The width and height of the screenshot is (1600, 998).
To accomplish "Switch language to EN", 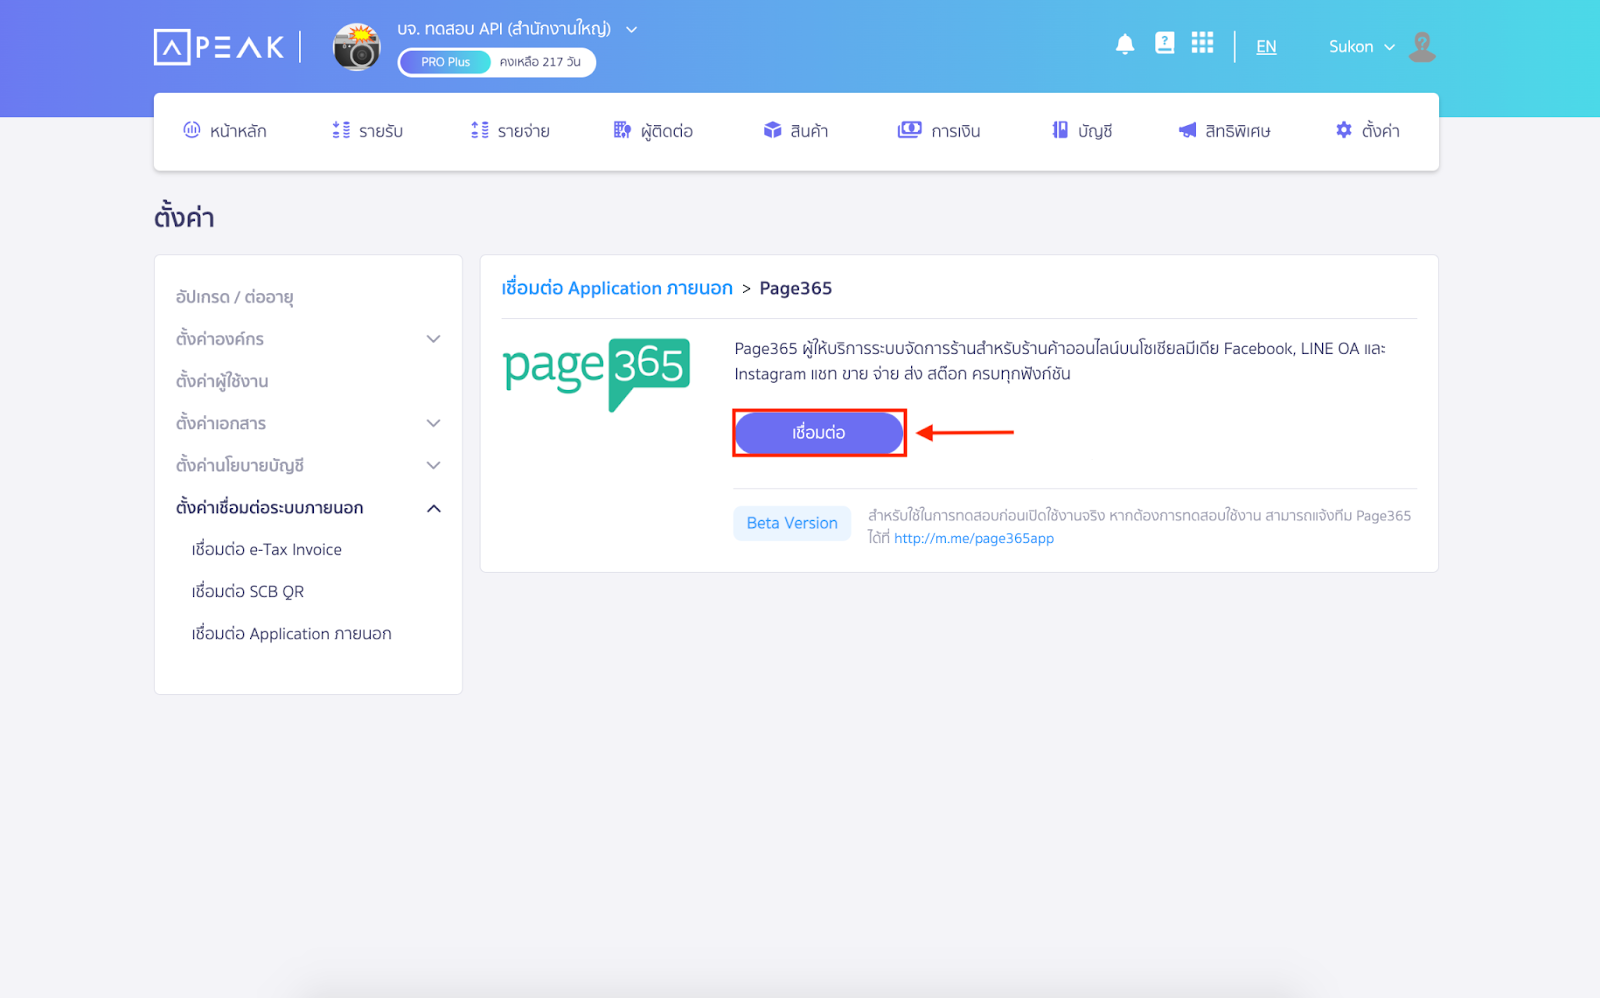I will (1266, 47).
